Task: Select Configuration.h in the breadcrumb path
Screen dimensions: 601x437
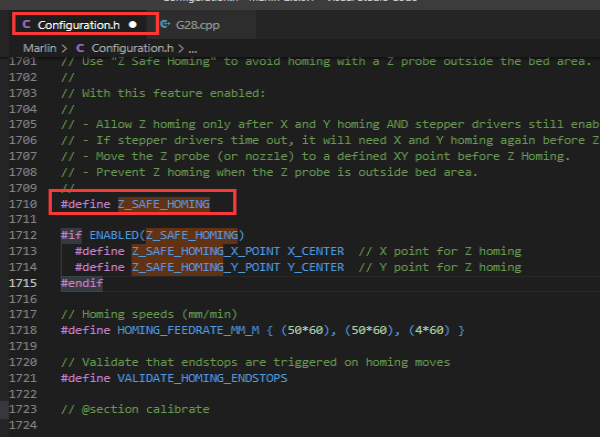Action: pos(132,48)
